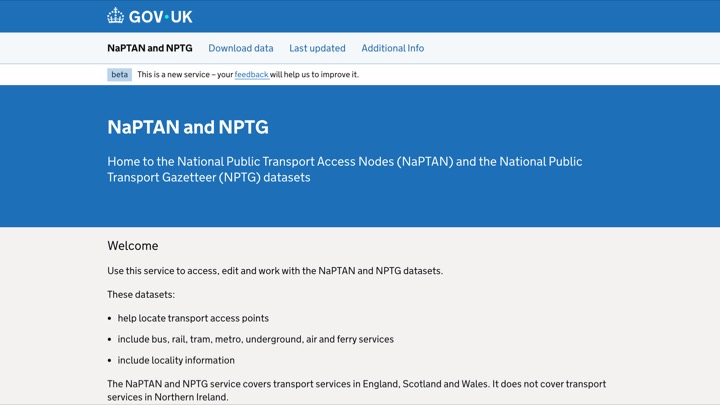Select the 'NaPTAN and NPTG' main heading
Image resolution: width=720 pixels, height=405 pixels.
(x=188, y=127)
